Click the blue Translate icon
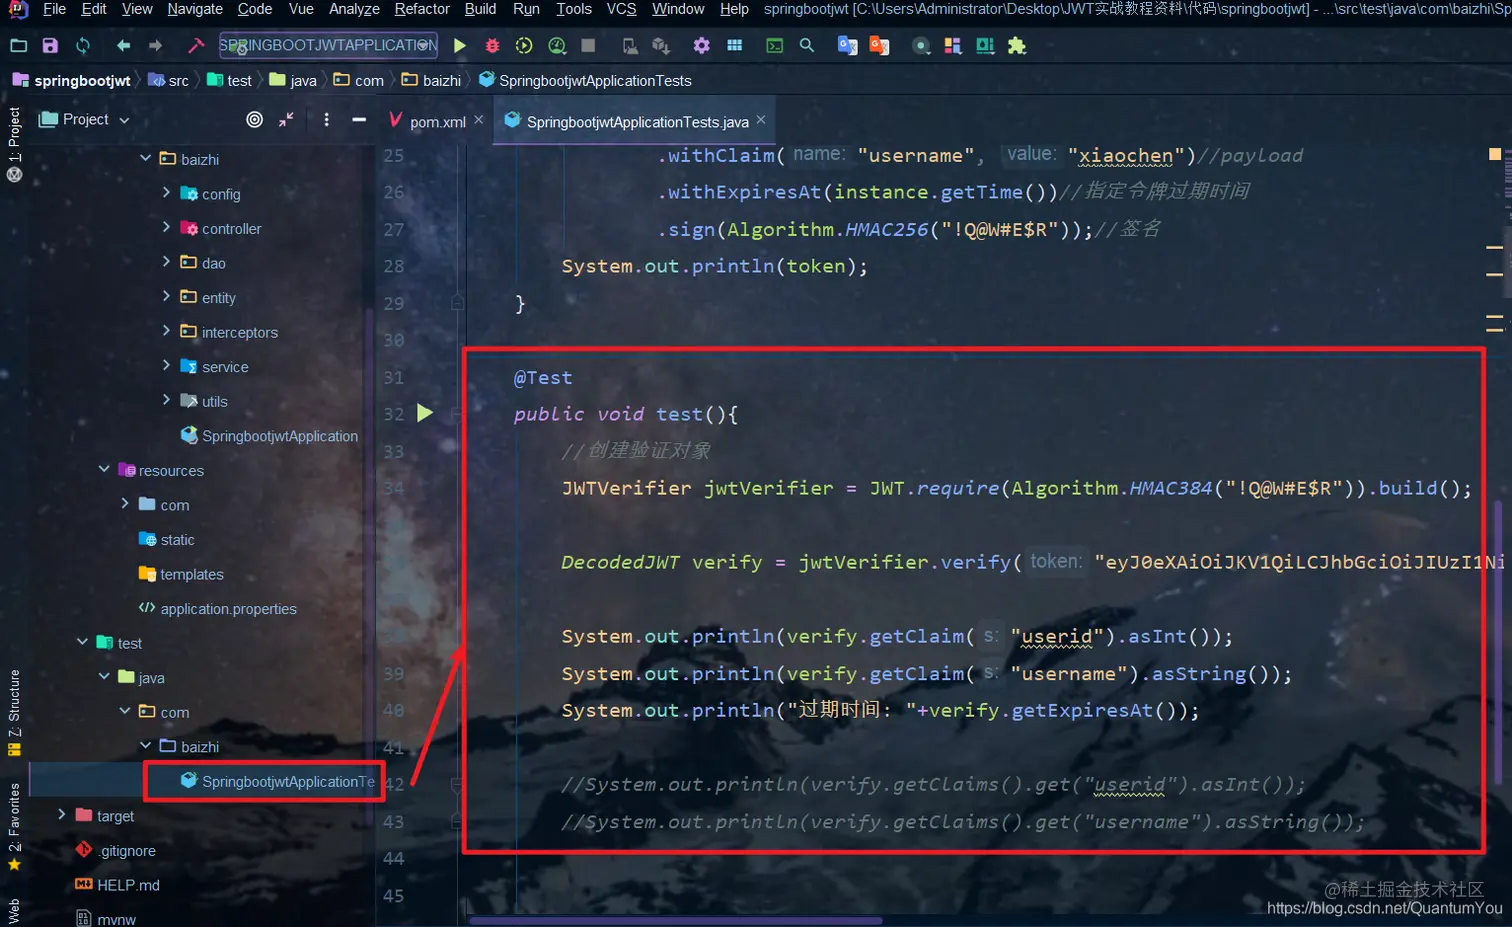 click(x=848, y=46)
